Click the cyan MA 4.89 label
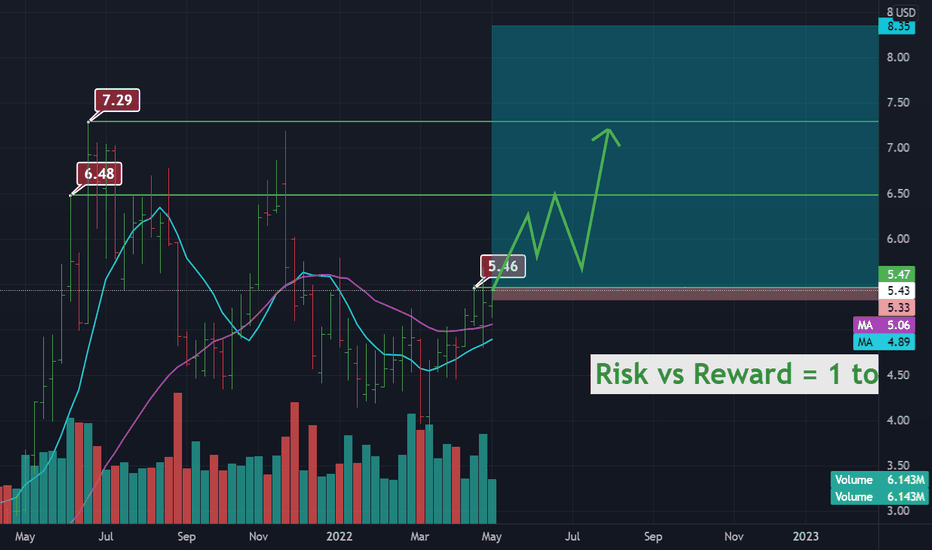 (883, 342)
